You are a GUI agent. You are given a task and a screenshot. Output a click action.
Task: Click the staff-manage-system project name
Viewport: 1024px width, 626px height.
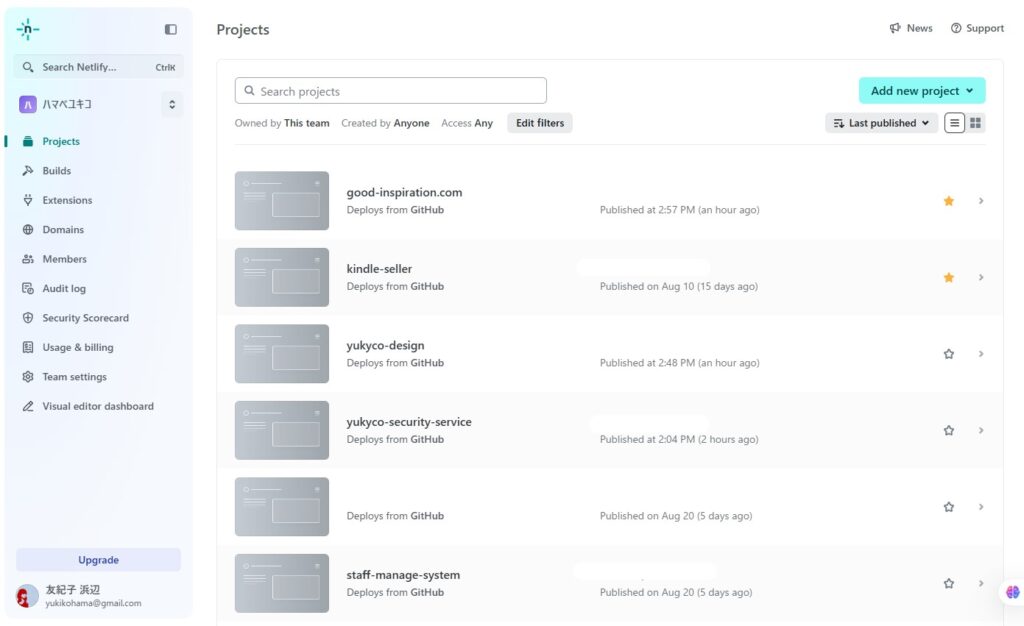[x=403, y=575]
